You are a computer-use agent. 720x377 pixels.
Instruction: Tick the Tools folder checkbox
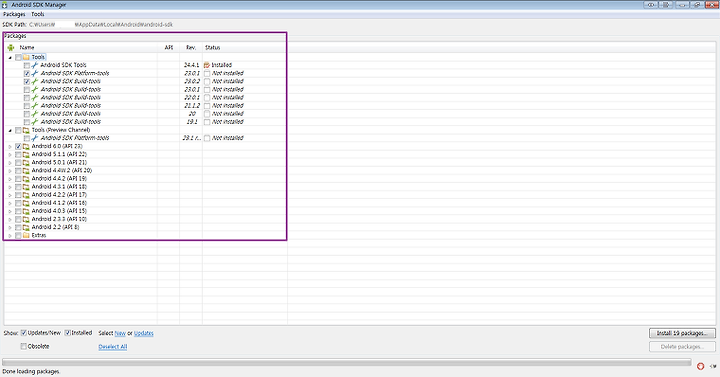pyautogui.click(x=18, y=57)
